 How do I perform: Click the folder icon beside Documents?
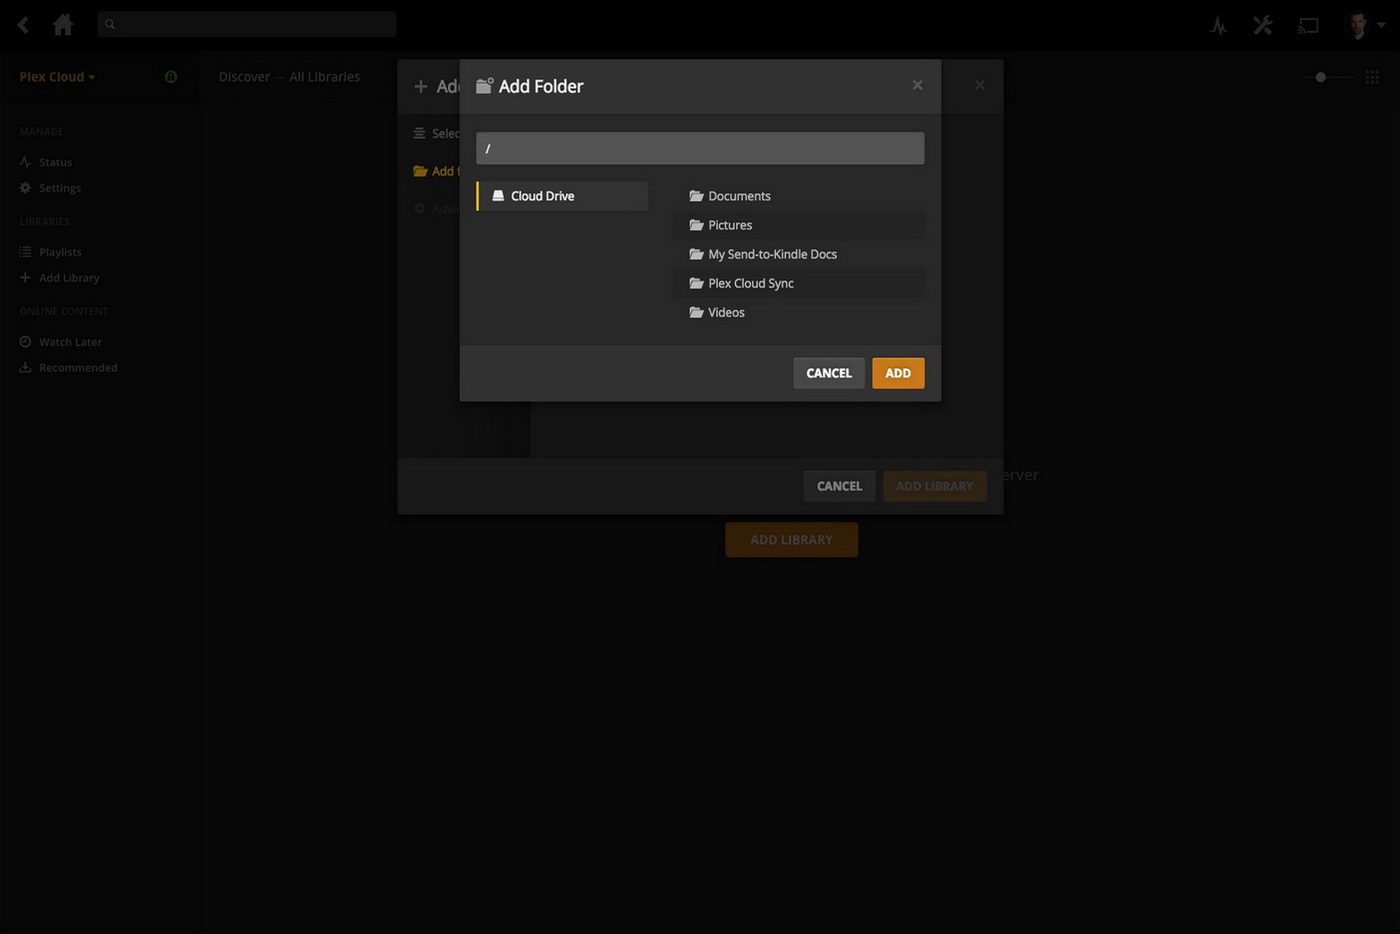pos(696,196)
